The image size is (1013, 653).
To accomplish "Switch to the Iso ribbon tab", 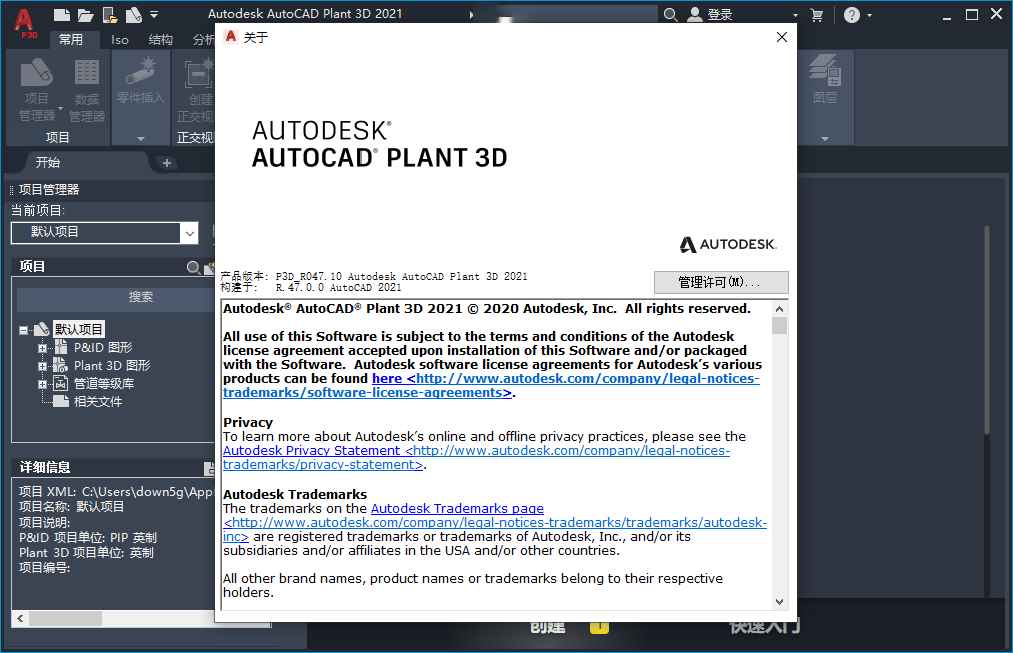I will pyautogui.click(x=120, y=39).
